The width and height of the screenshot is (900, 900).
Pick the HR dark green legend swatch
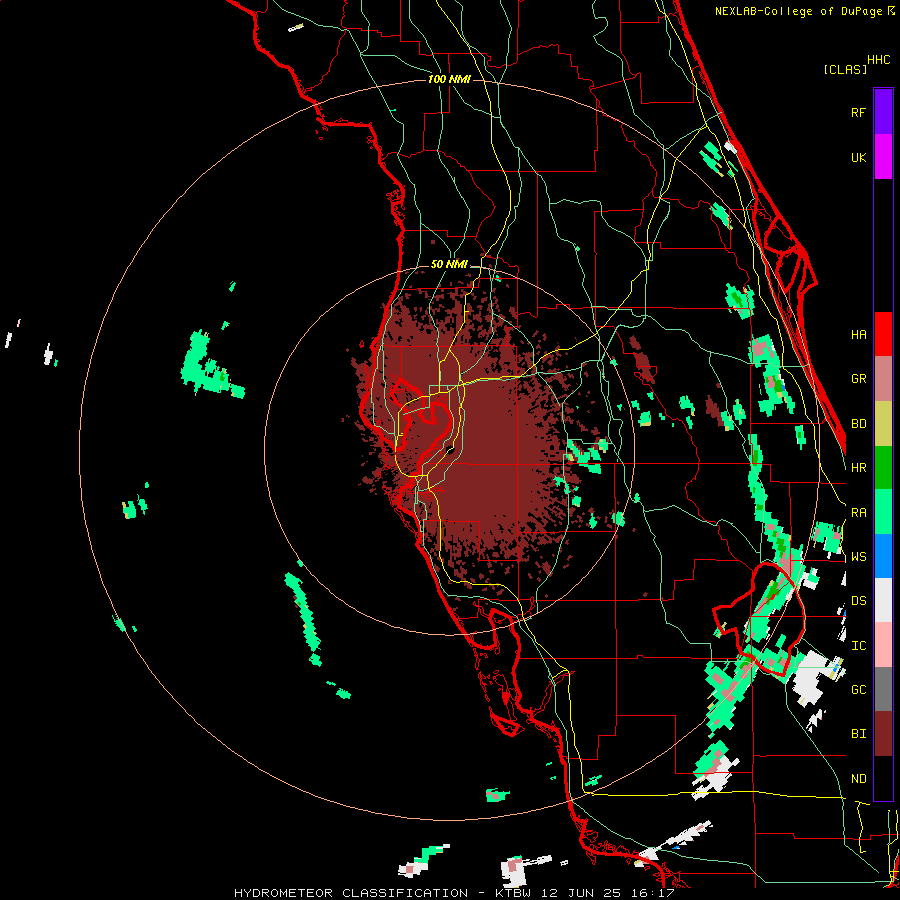883,468
